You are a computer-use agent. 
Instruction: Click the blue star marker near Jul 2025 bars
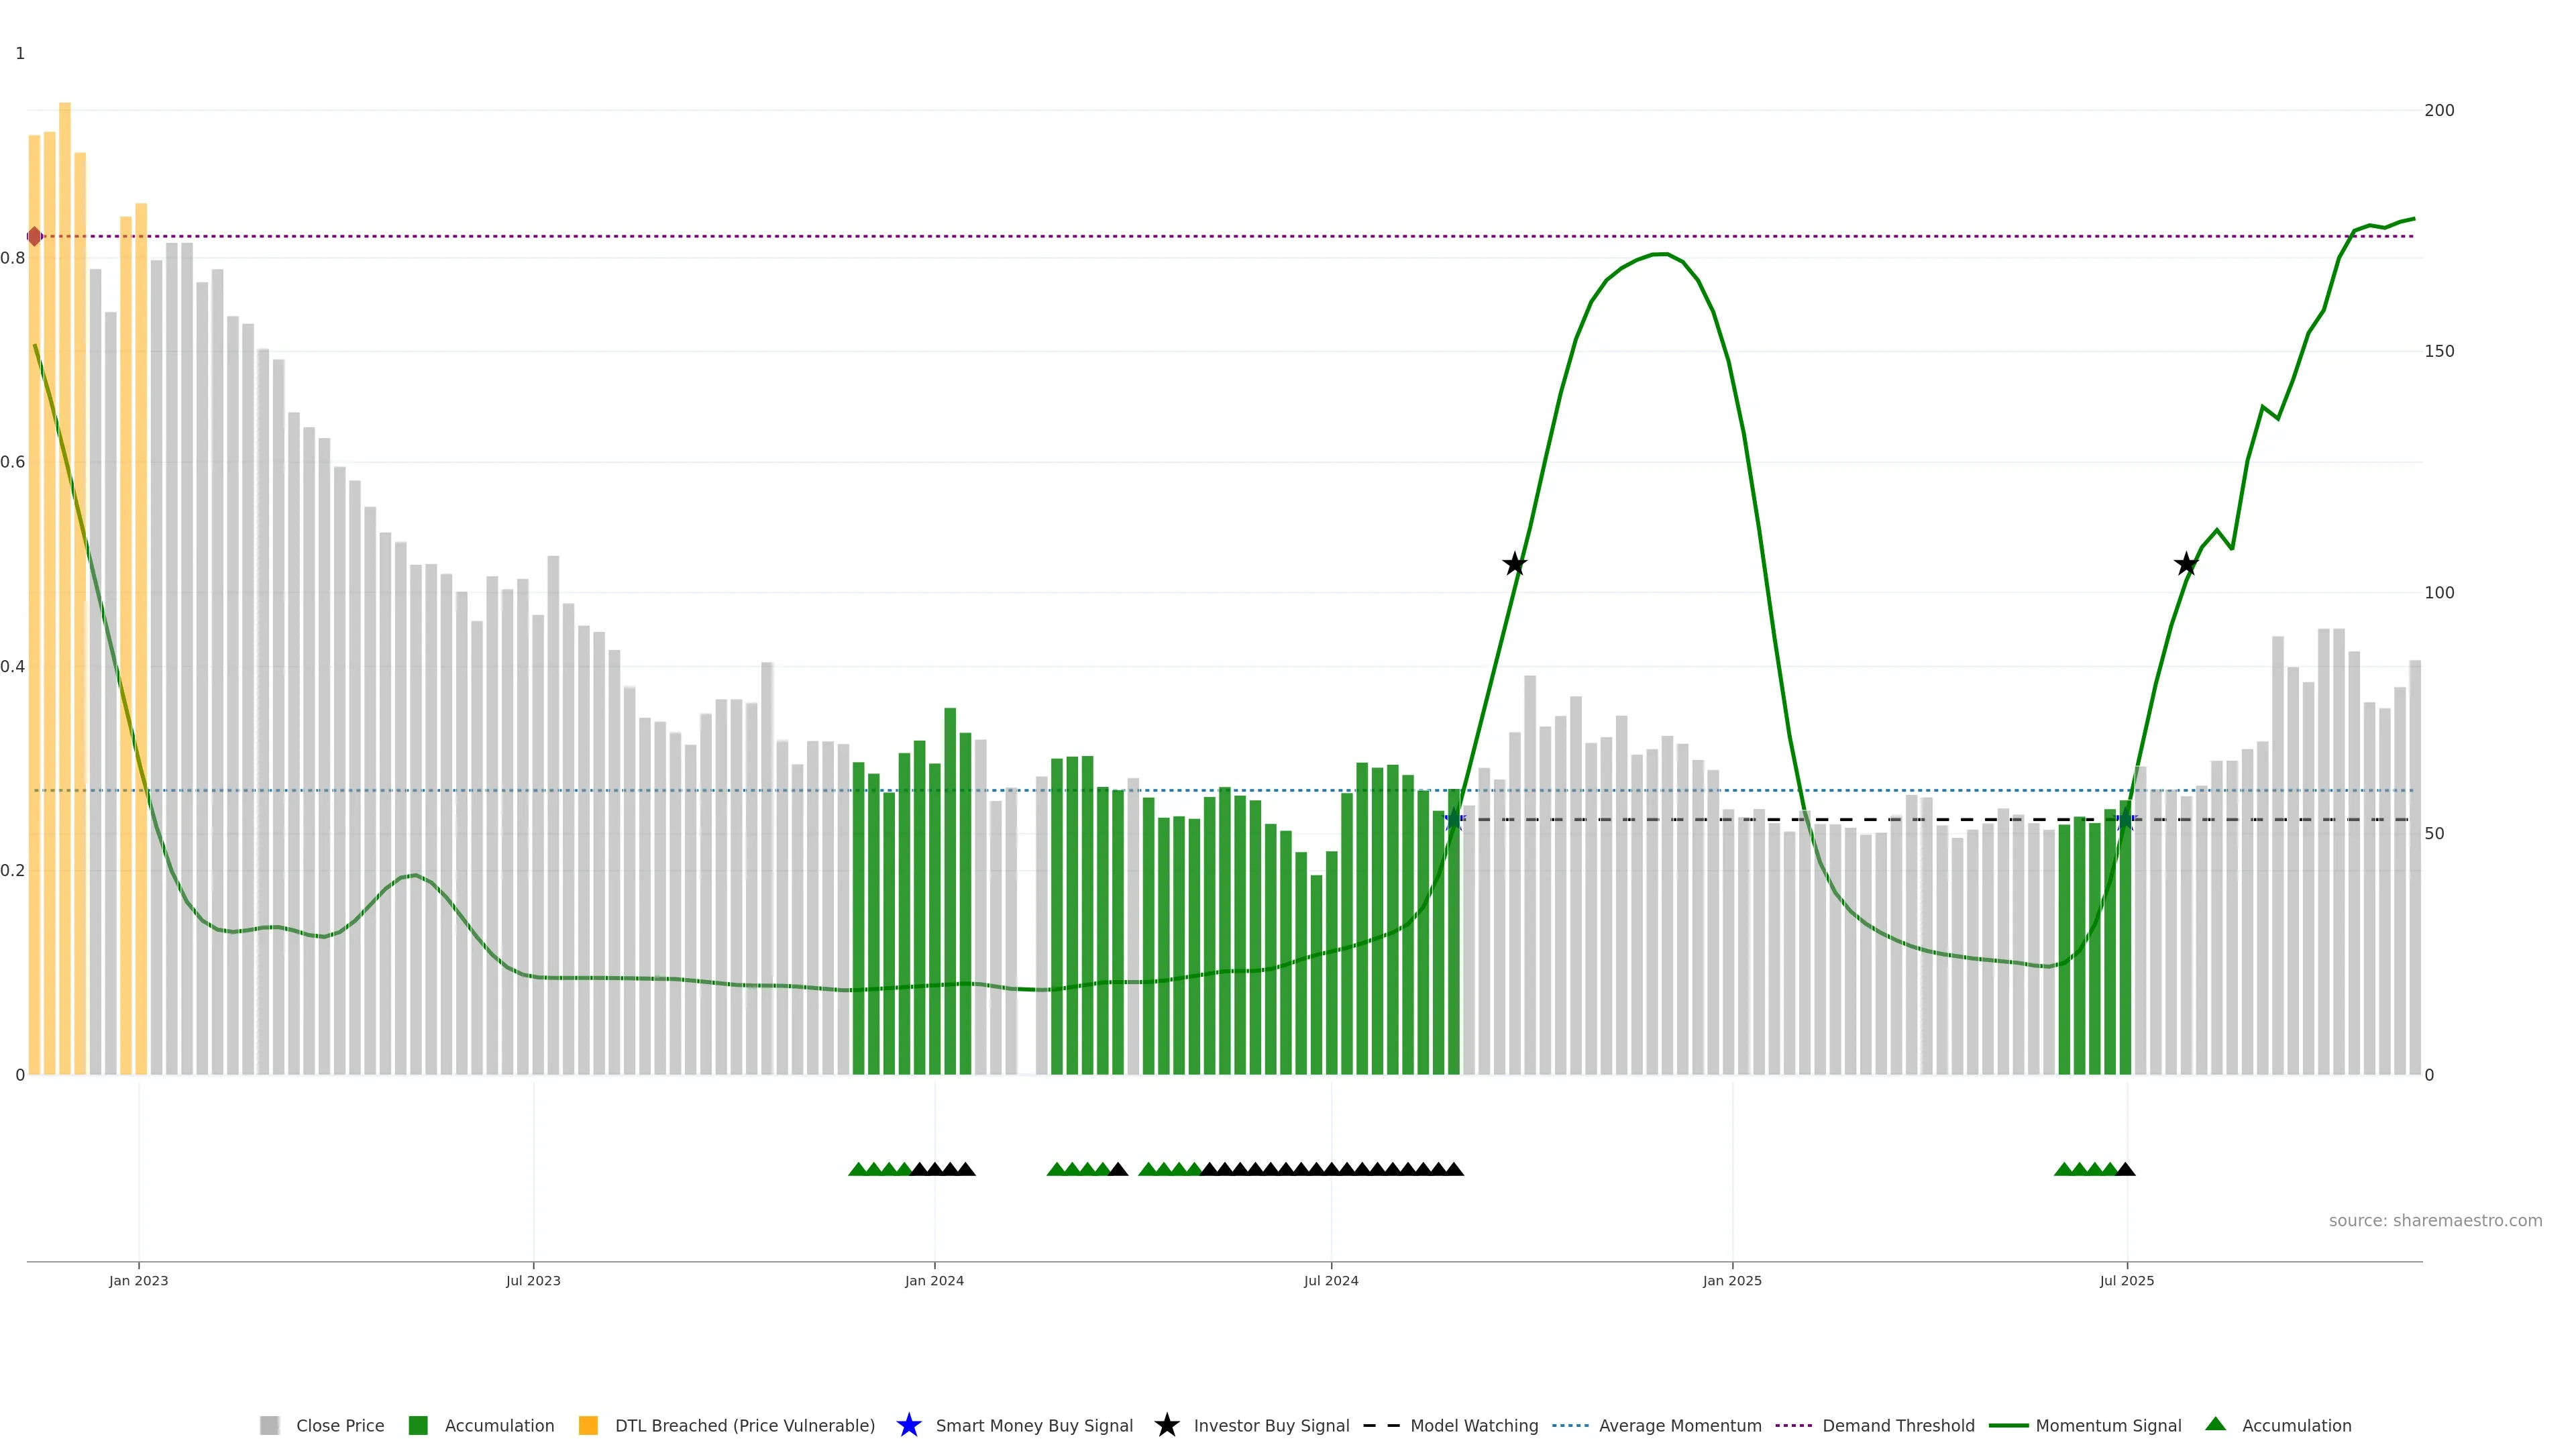(2126, 821)
